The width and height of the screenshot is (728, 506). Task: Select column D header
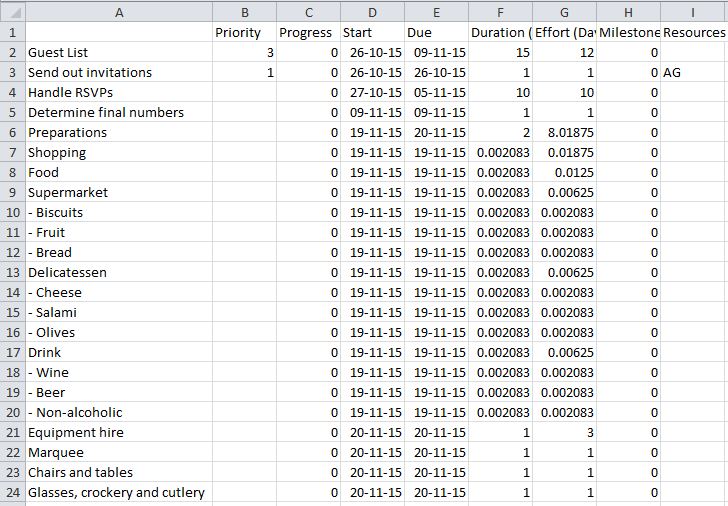click(372, 12)
